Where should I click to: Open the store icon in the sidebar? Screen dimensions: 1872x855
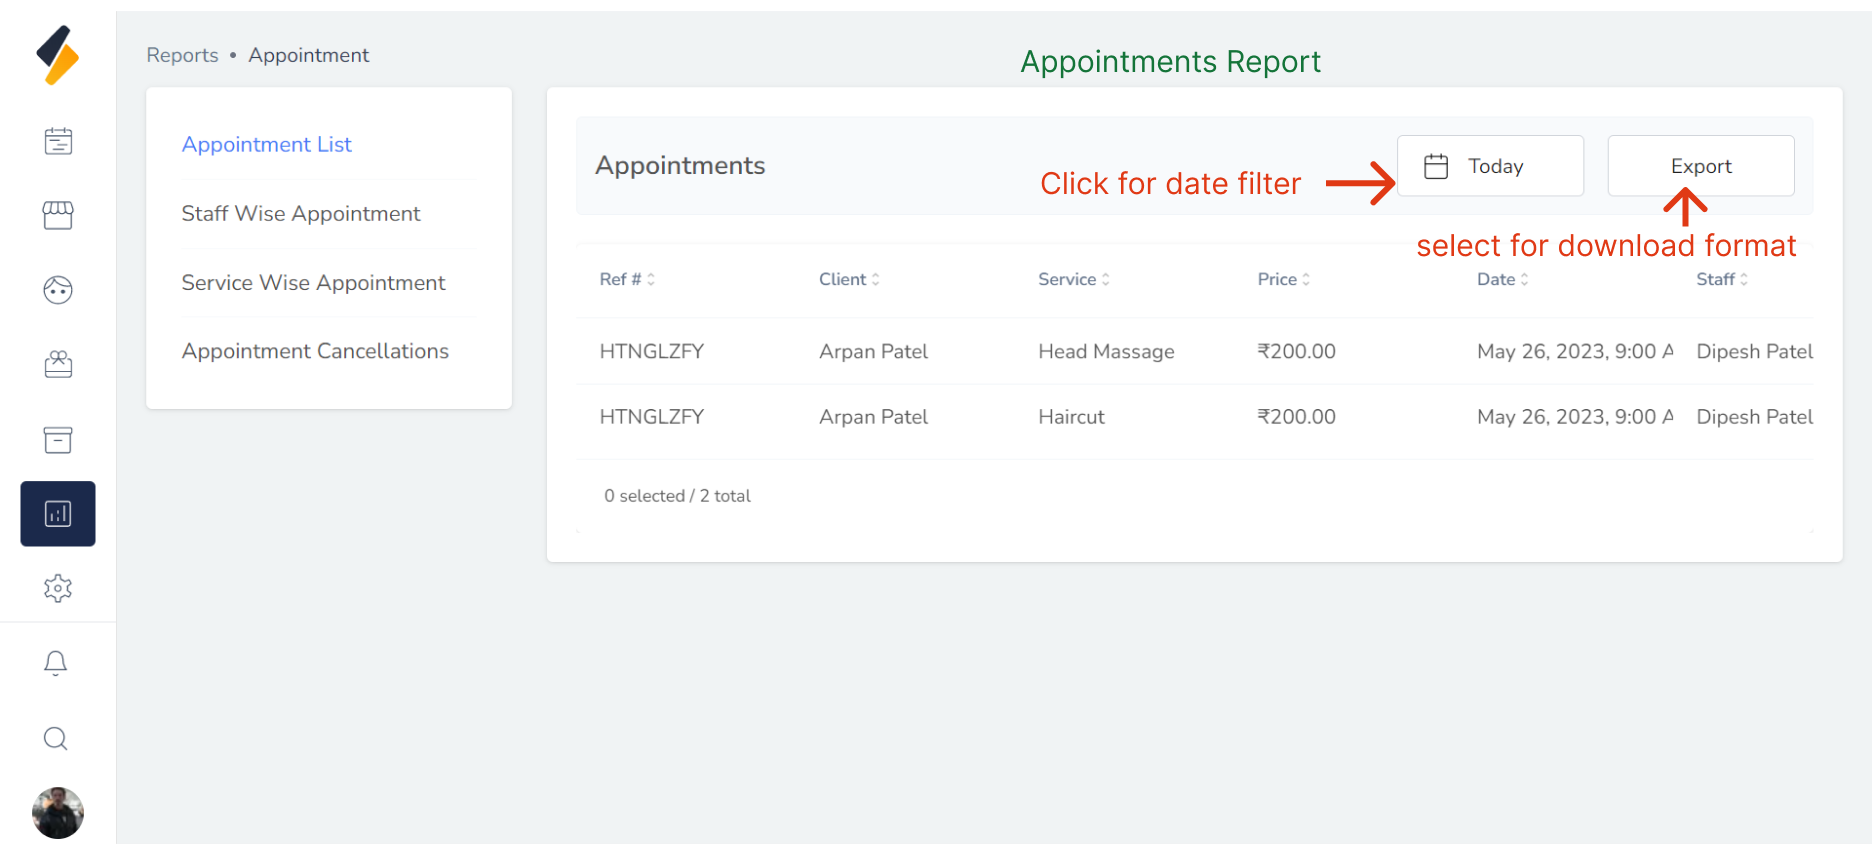(58, 215)
